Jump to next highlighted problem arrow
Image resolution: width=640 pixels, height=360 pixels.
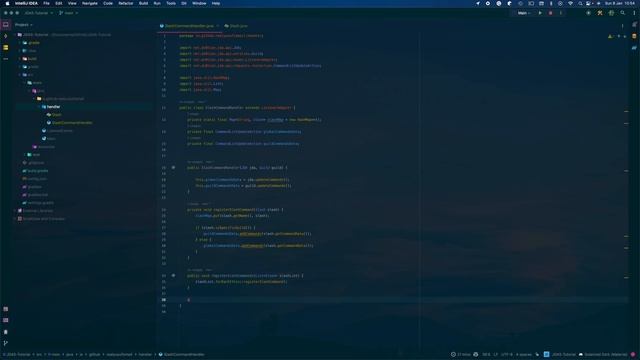[x=625, y=36]
